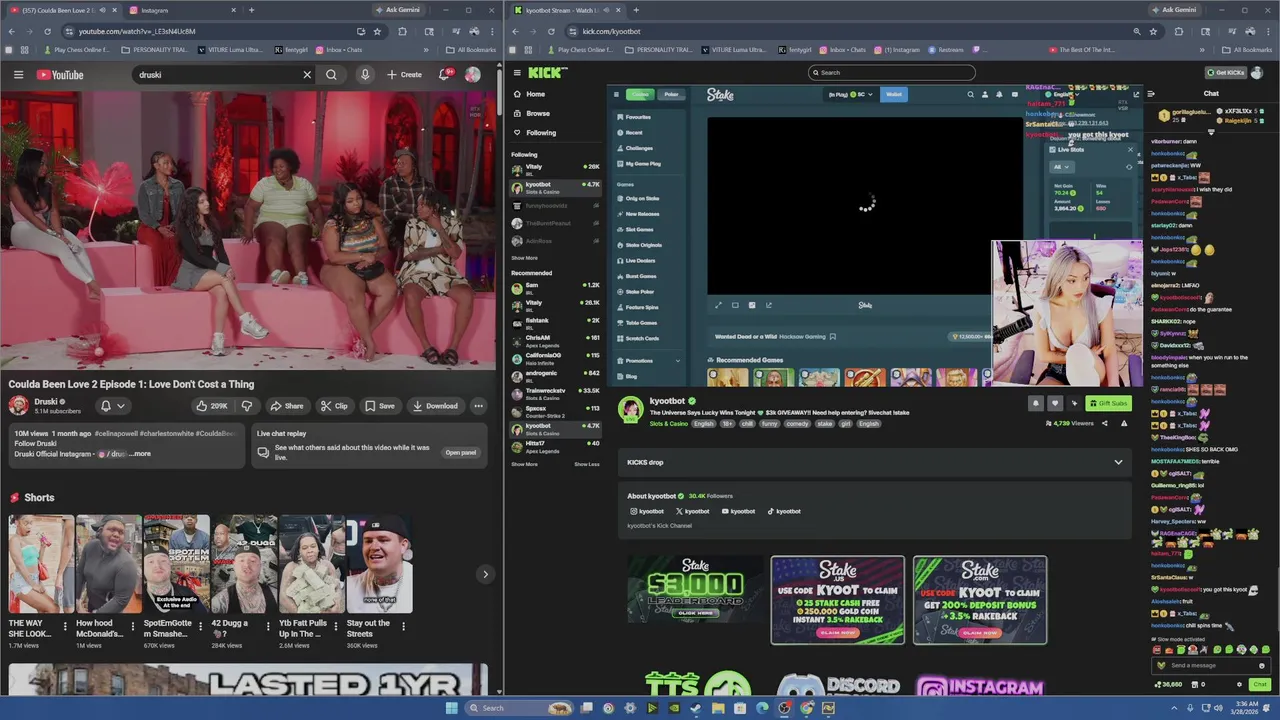The height and width of the screenshot is (720, 1280).
Task: Follow kyootbot with the heart button
Action: [x=1054, y=403]
